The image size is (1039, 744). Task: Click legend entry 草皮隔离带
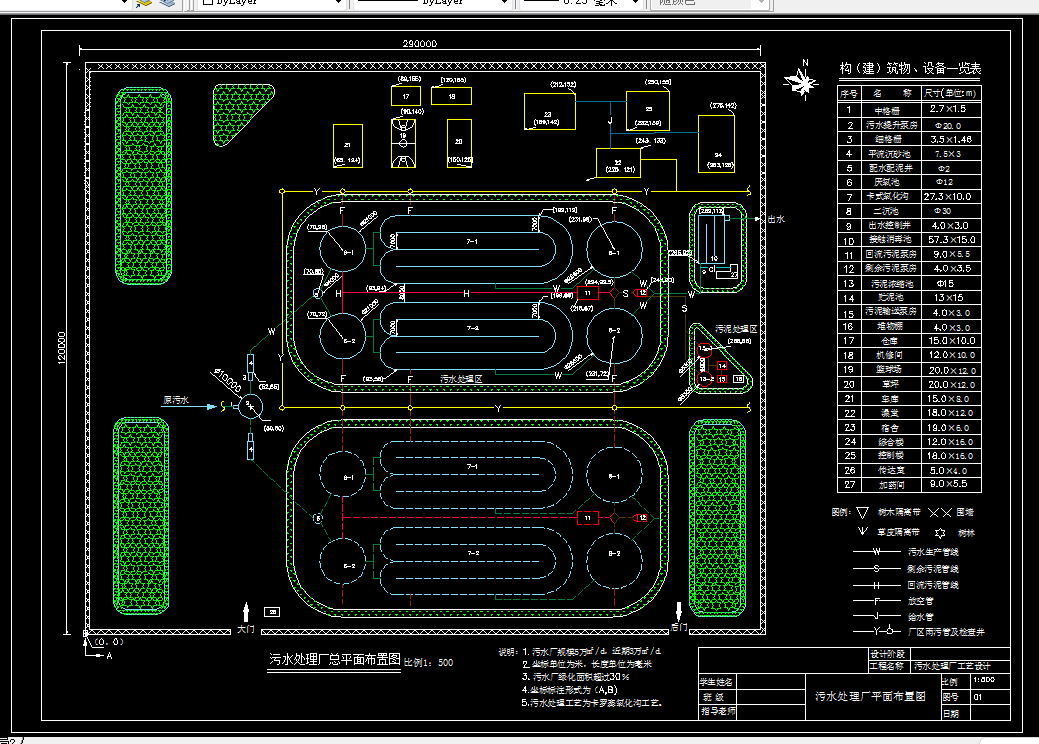coord(899,532)
